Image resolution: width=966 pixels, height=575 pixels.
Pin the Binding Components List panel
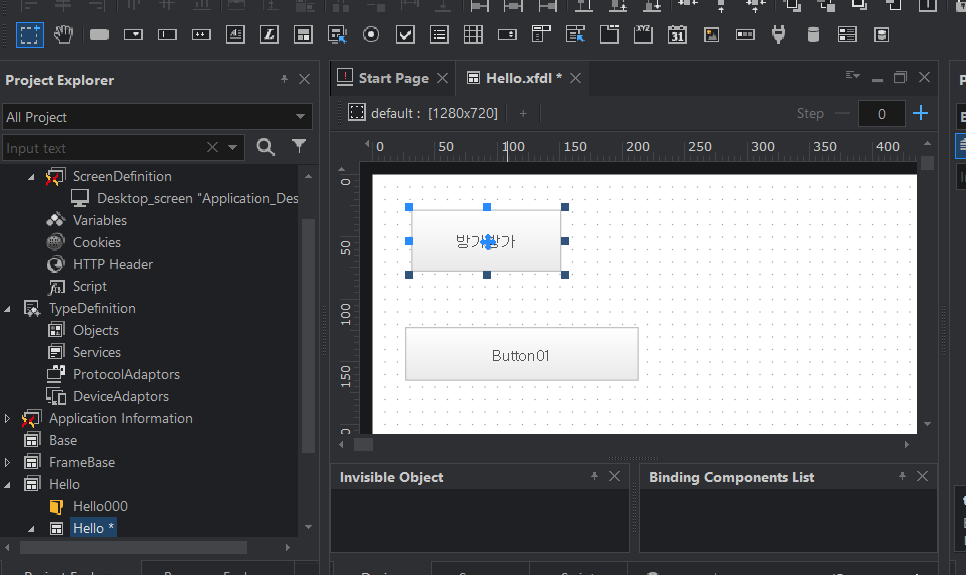click(x=902, y=476)
